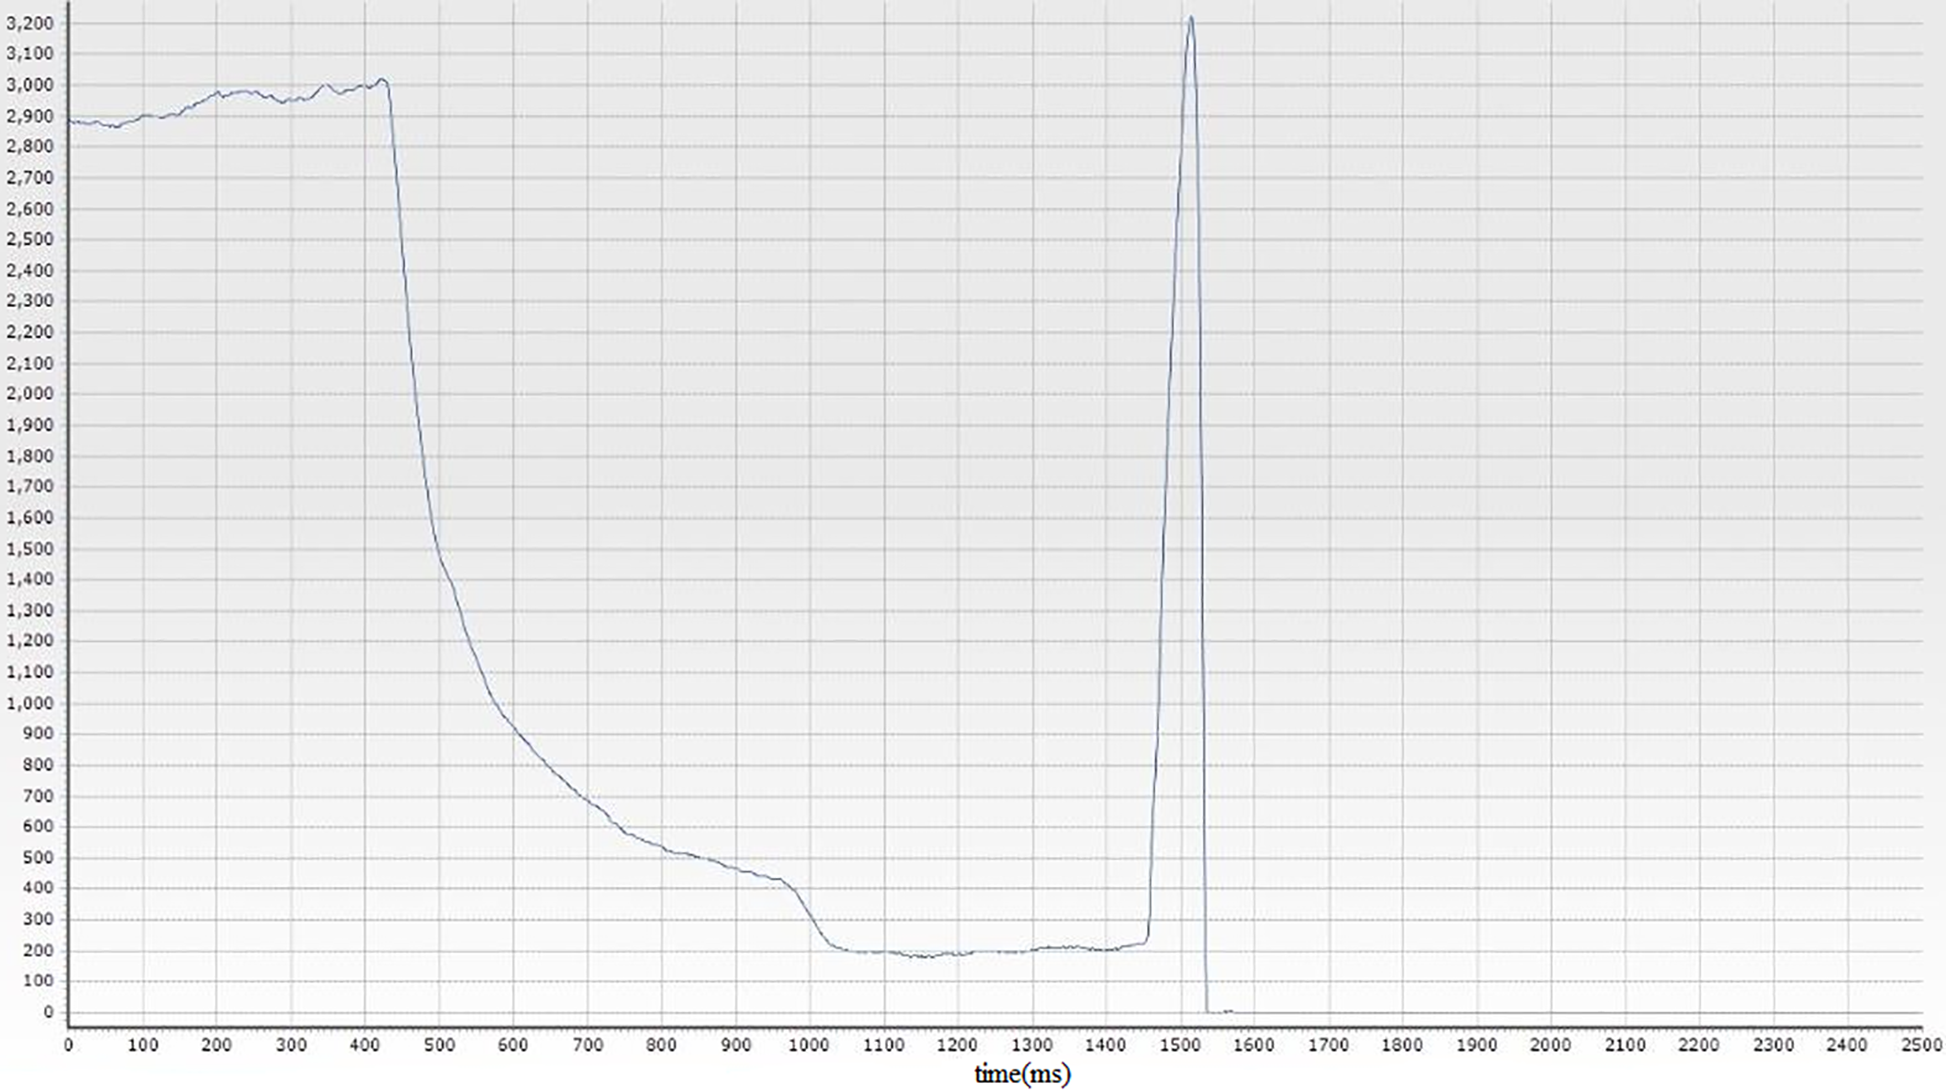1946x1090 pixels.
Task: Click the 'time(ms)' x-axis title
Action: [x=1022, y=1075]
